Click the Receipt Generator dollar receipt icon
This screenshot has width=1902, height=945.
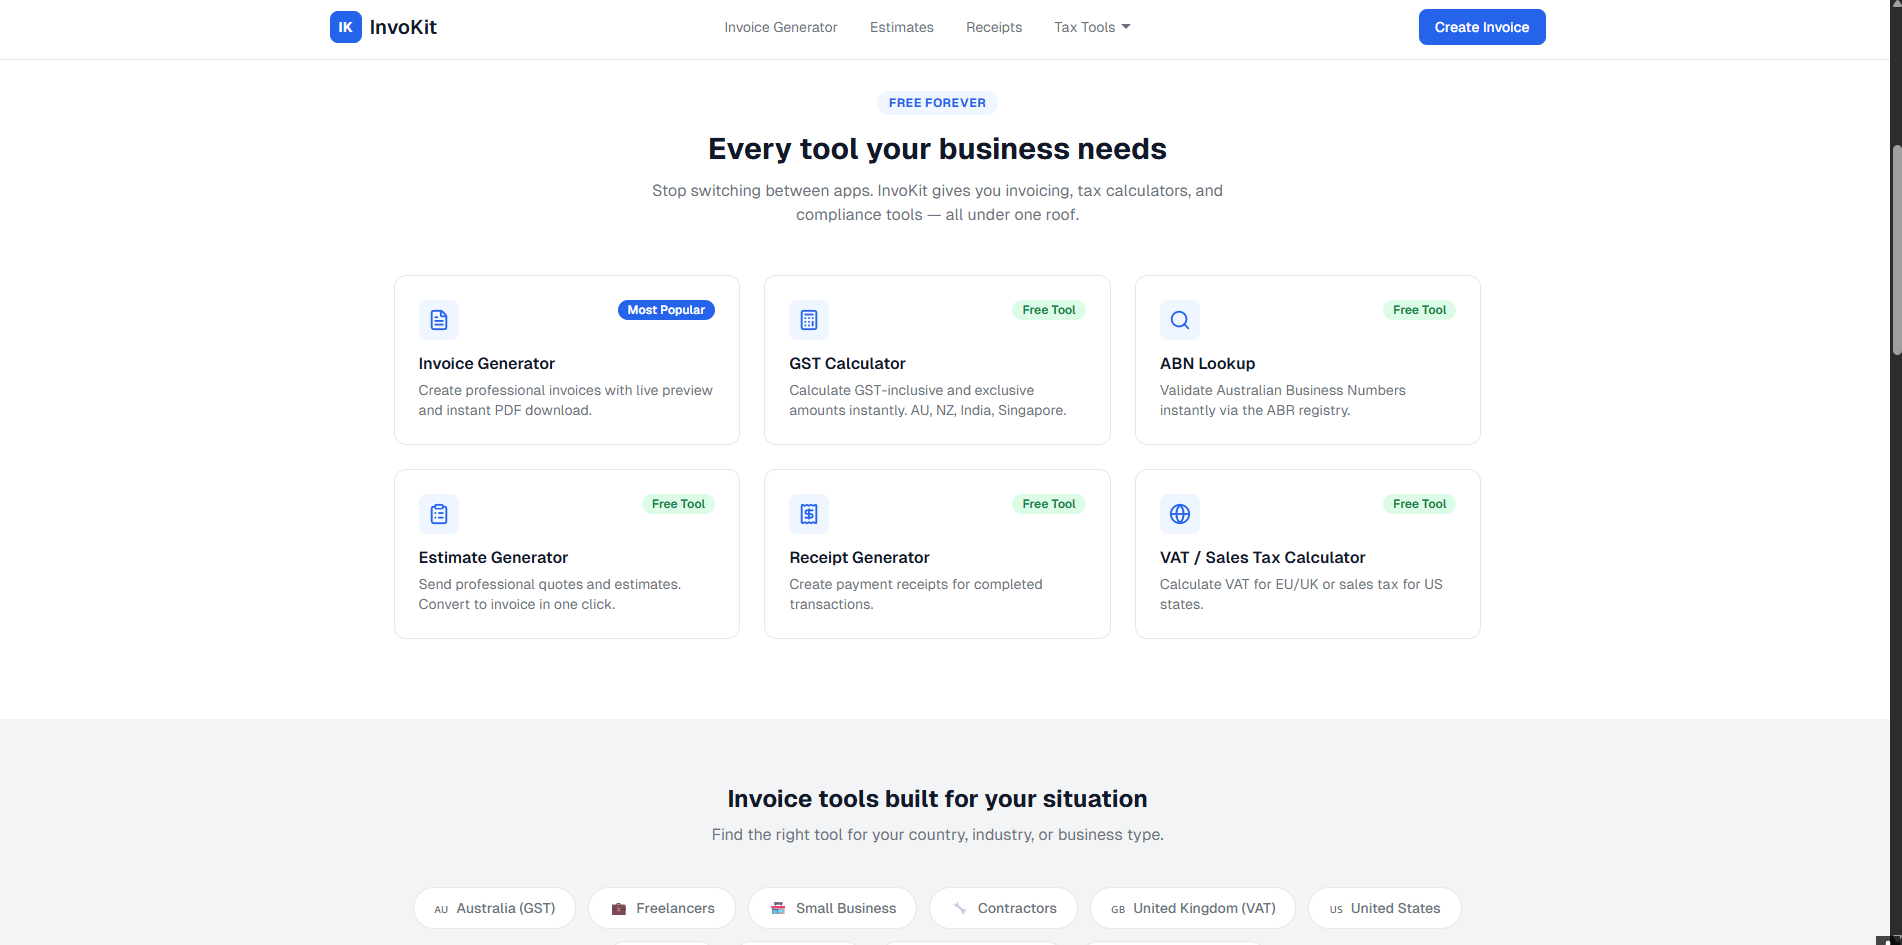pos(809,514)
